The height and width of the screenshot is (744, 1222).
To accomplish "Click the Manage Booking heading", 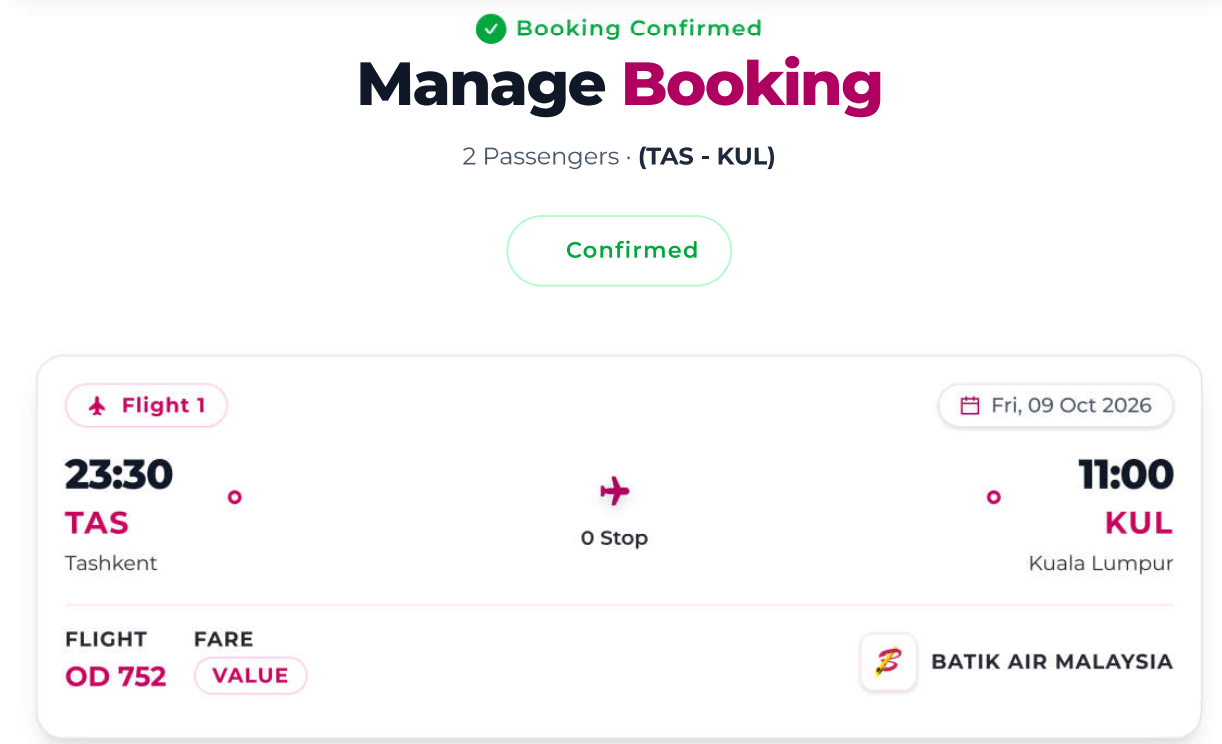I will 619,84.
